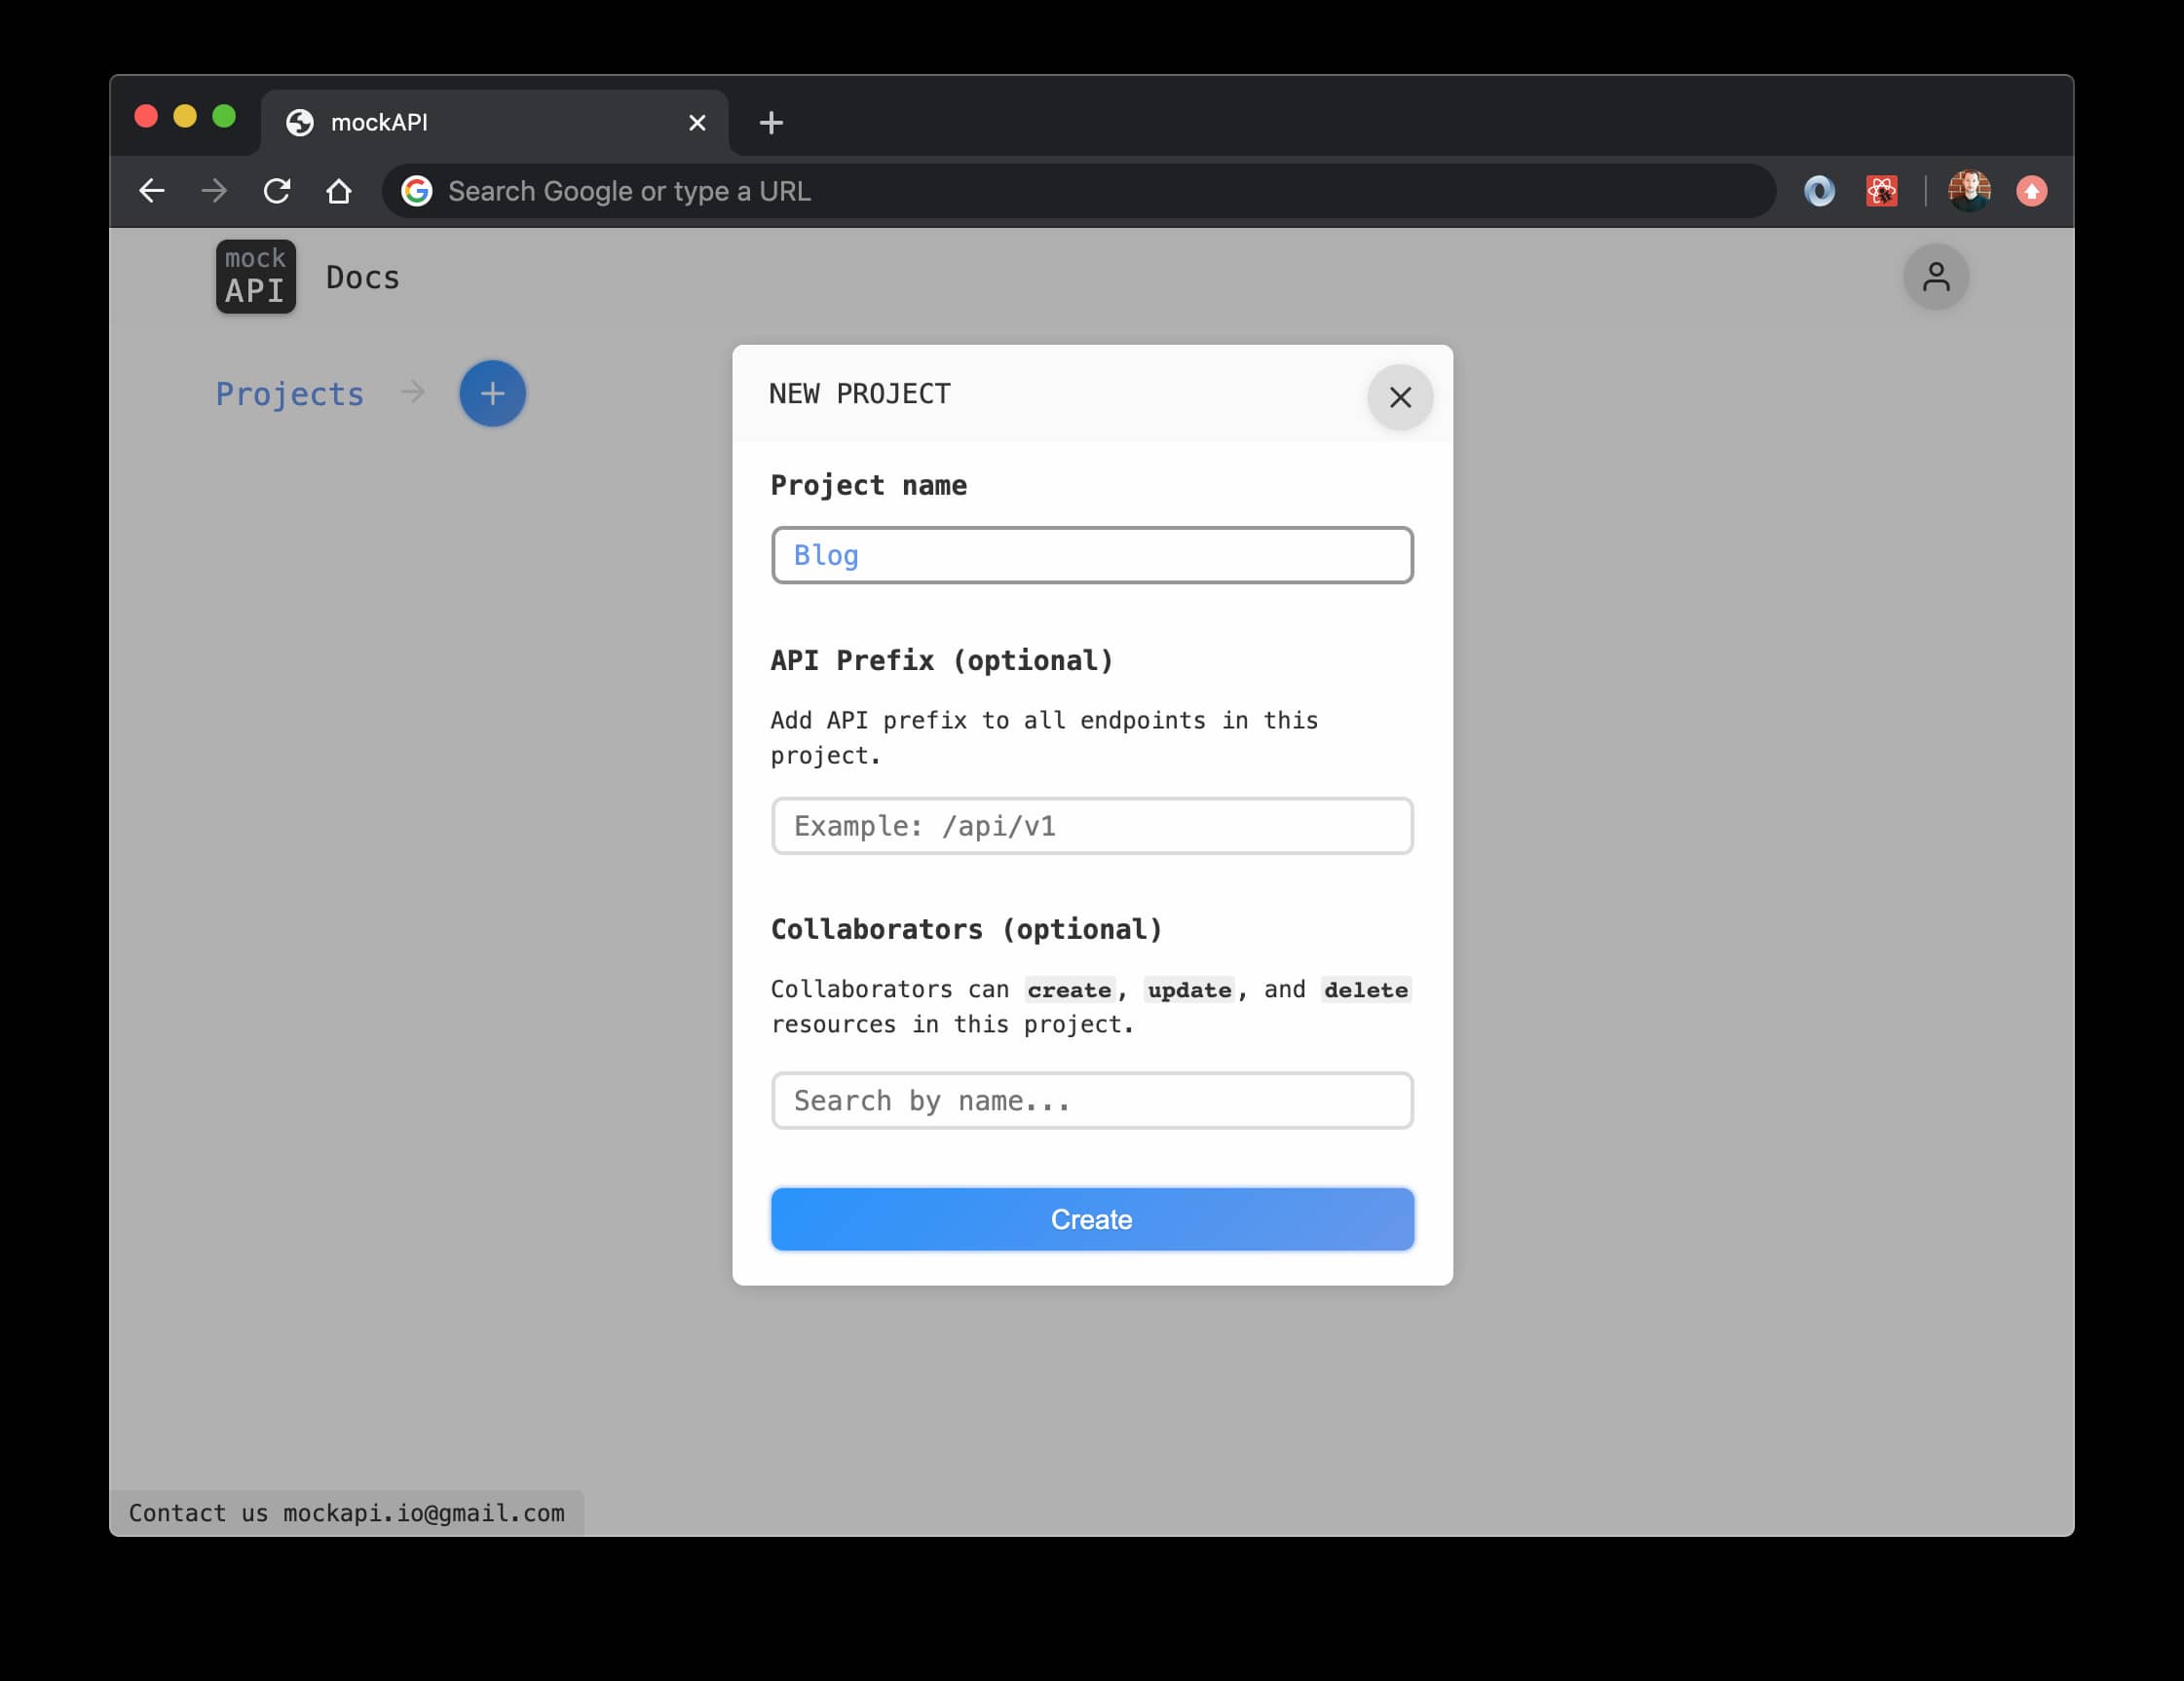Viewport: 2184px width, 1681px height.
Task: Click the Project name field containing Blog
Action: point(1092,555)
